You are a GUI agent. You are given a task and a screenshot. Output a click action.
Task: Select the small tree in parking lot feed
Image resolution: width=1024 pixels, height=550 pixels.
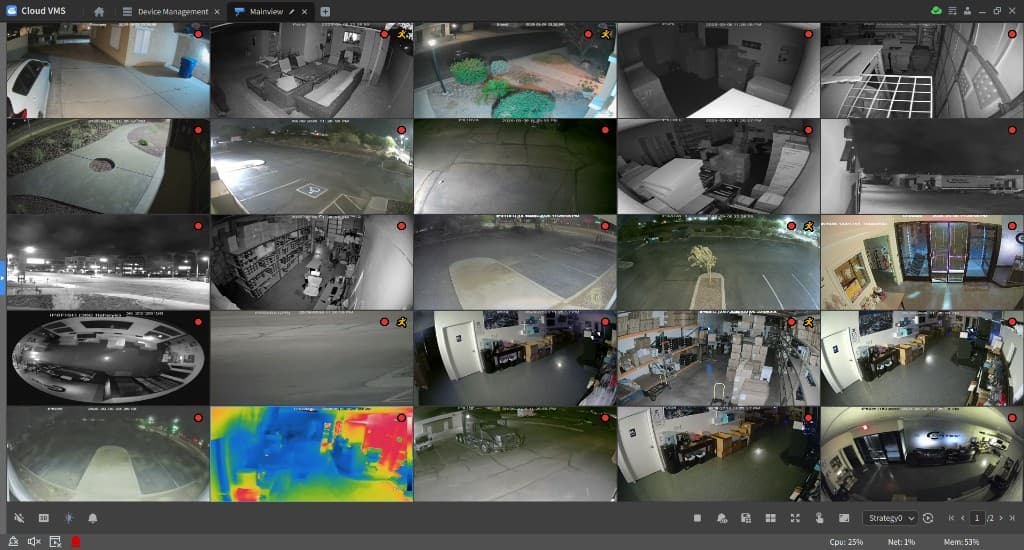click(718, 262)
